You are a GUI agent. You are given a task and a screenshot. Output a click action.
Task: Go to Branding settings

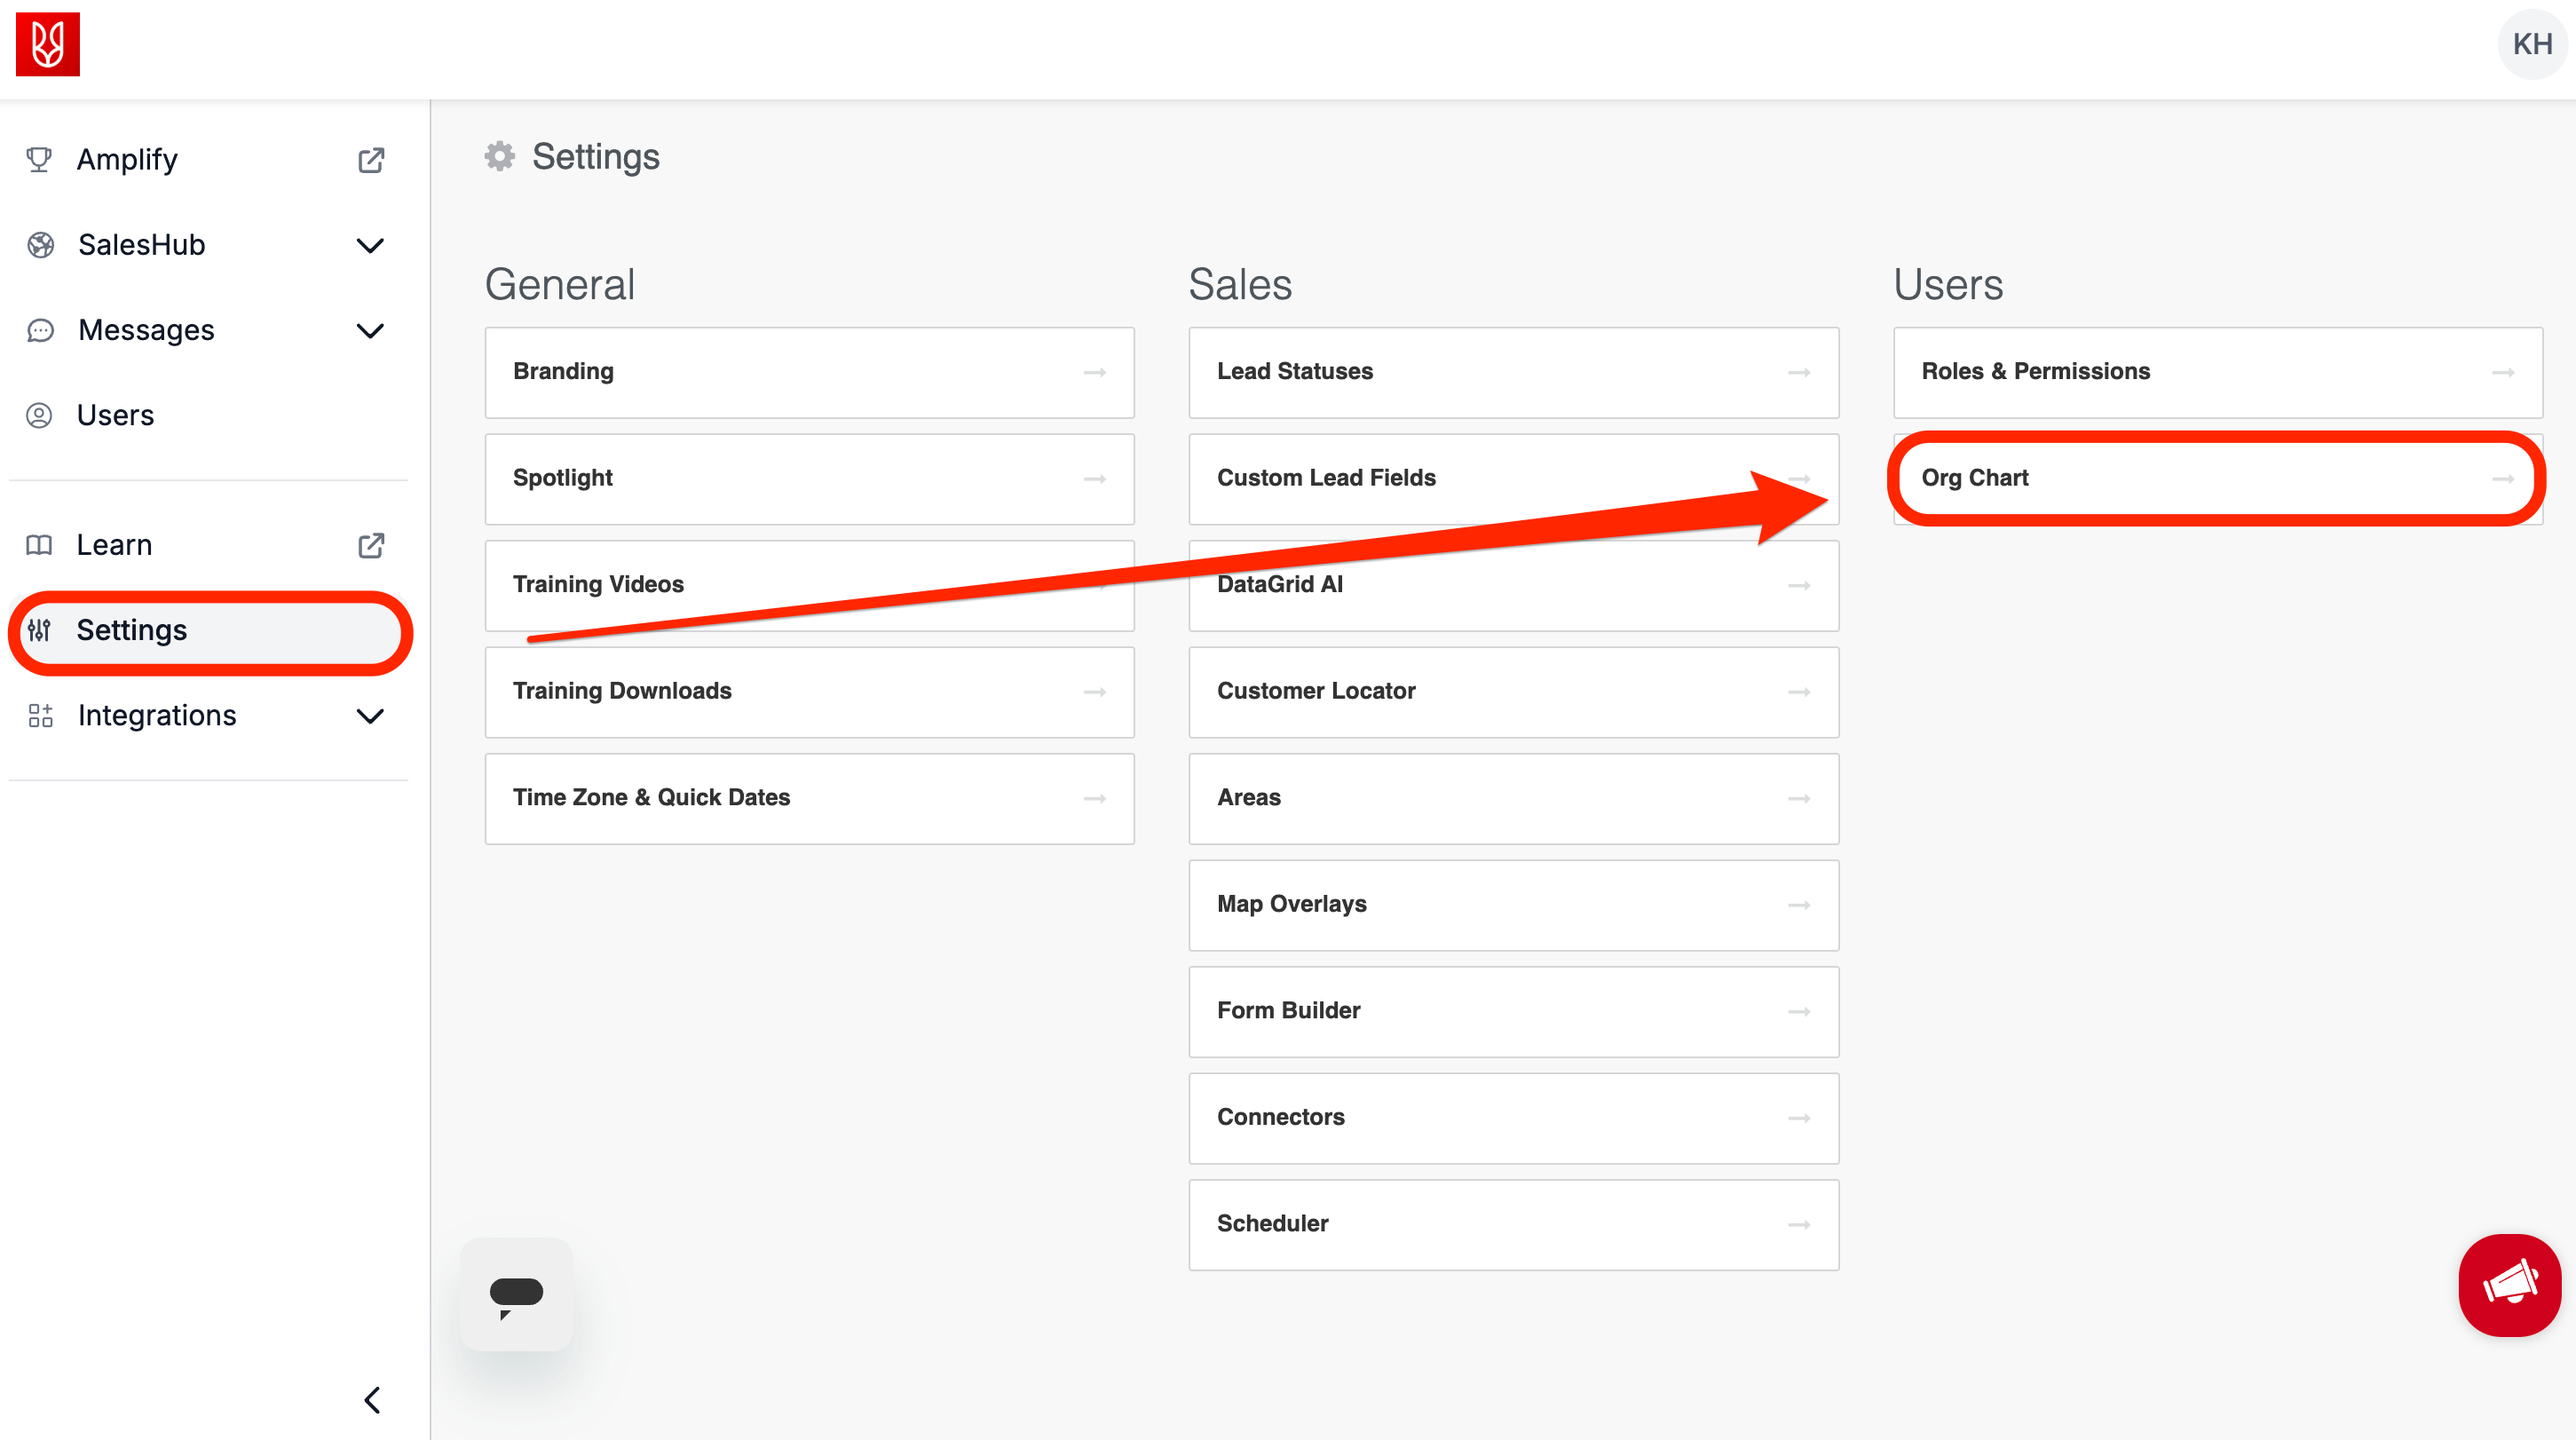click(809, 372)
